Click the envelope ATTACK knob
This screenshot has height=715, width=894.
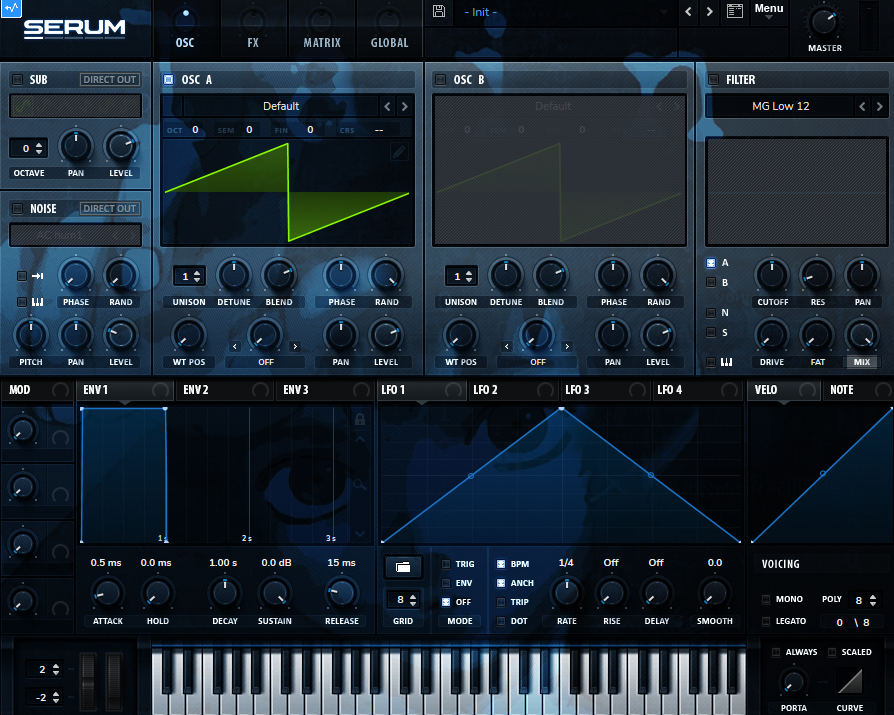(x=107, y=593)
